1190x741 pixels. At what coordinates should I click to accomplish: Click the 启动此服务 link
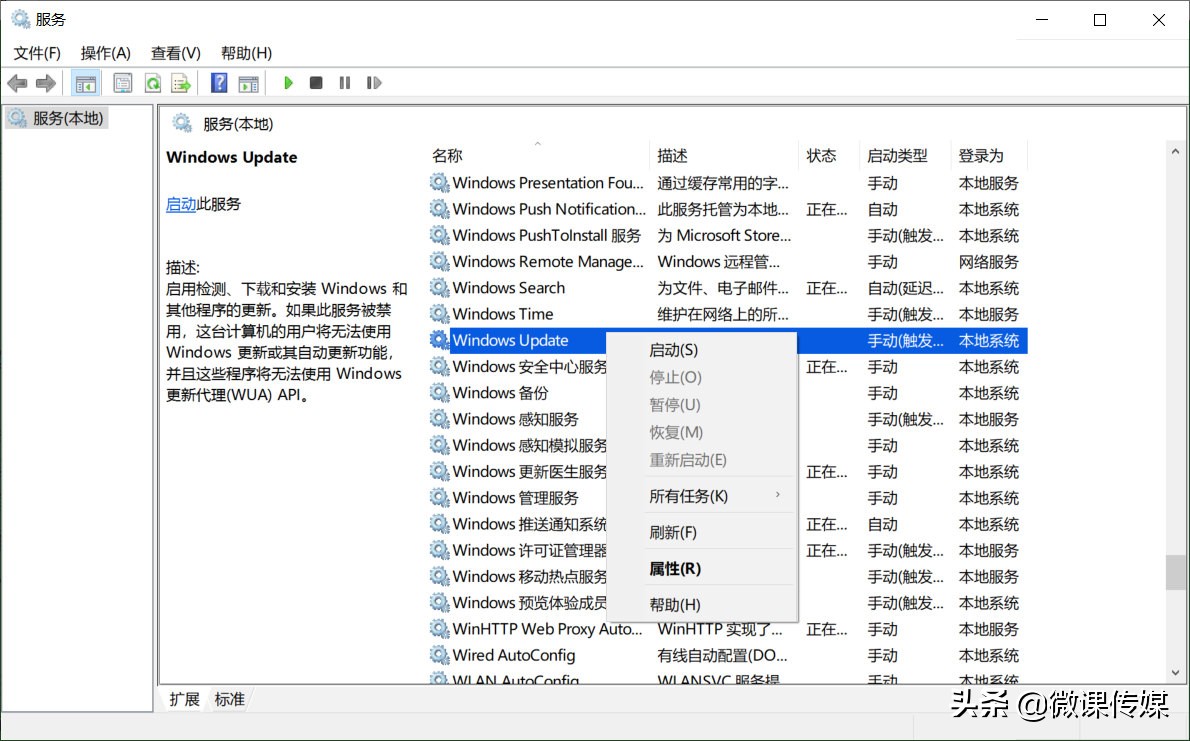(181, 204)
